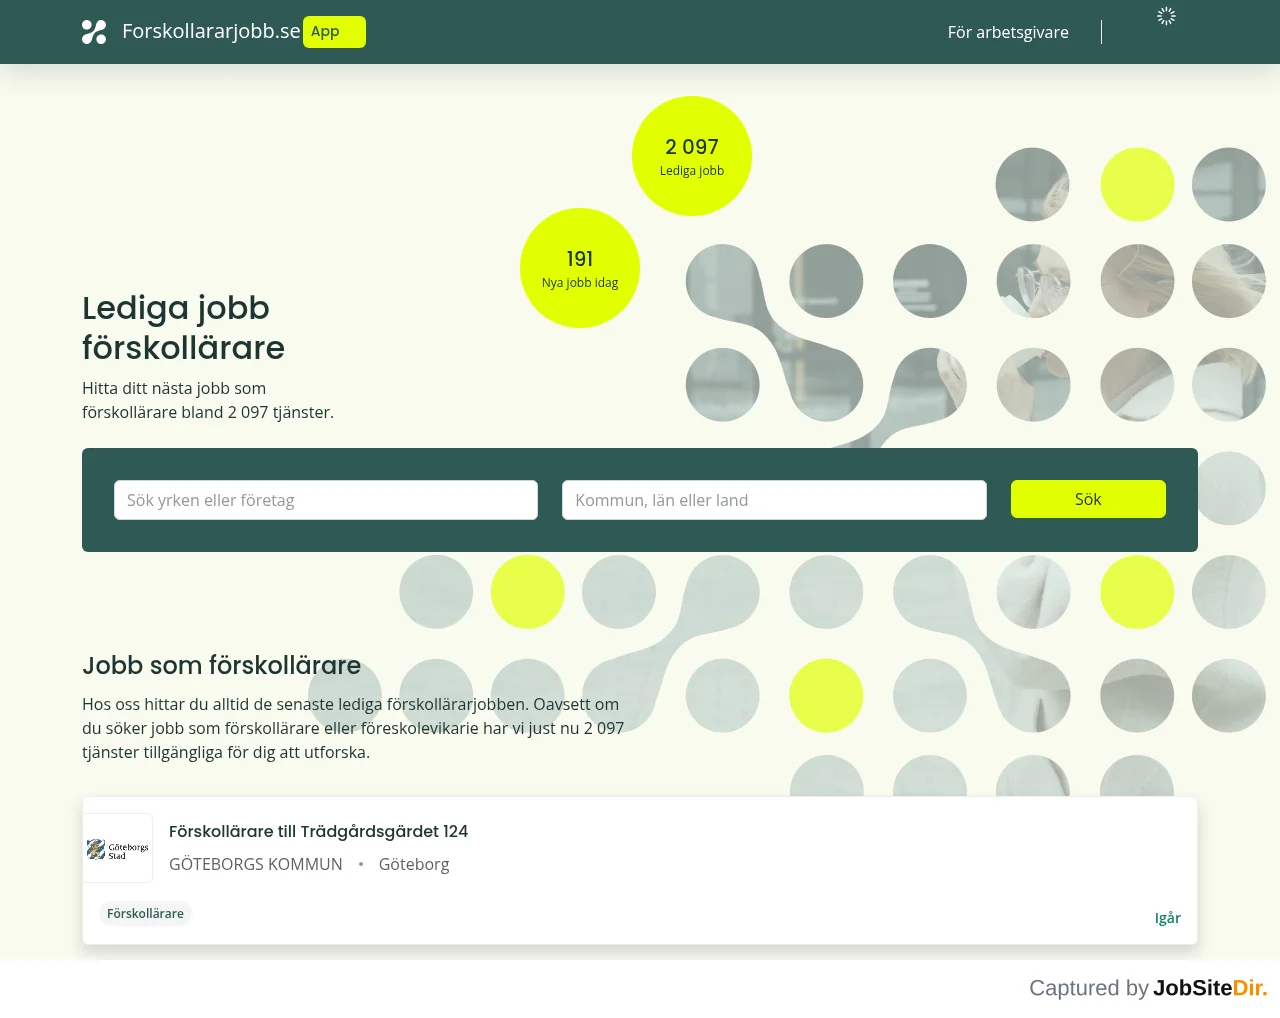Focus the Sök yrken eller företag field

tap(326, 500)
